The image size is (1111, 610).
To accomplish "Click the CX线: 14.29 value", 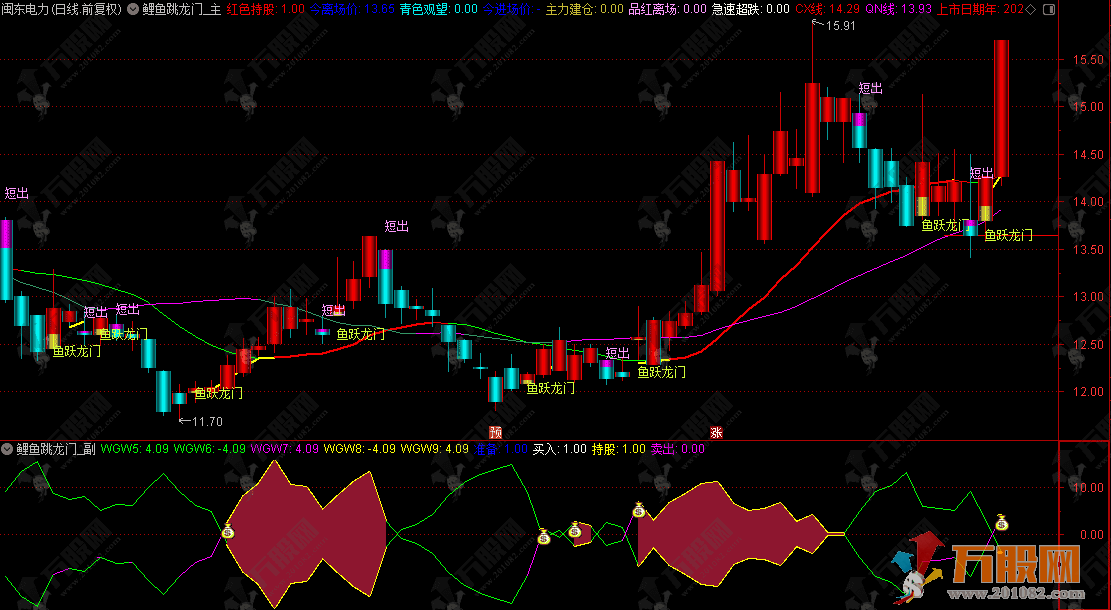I will [828, 9].
